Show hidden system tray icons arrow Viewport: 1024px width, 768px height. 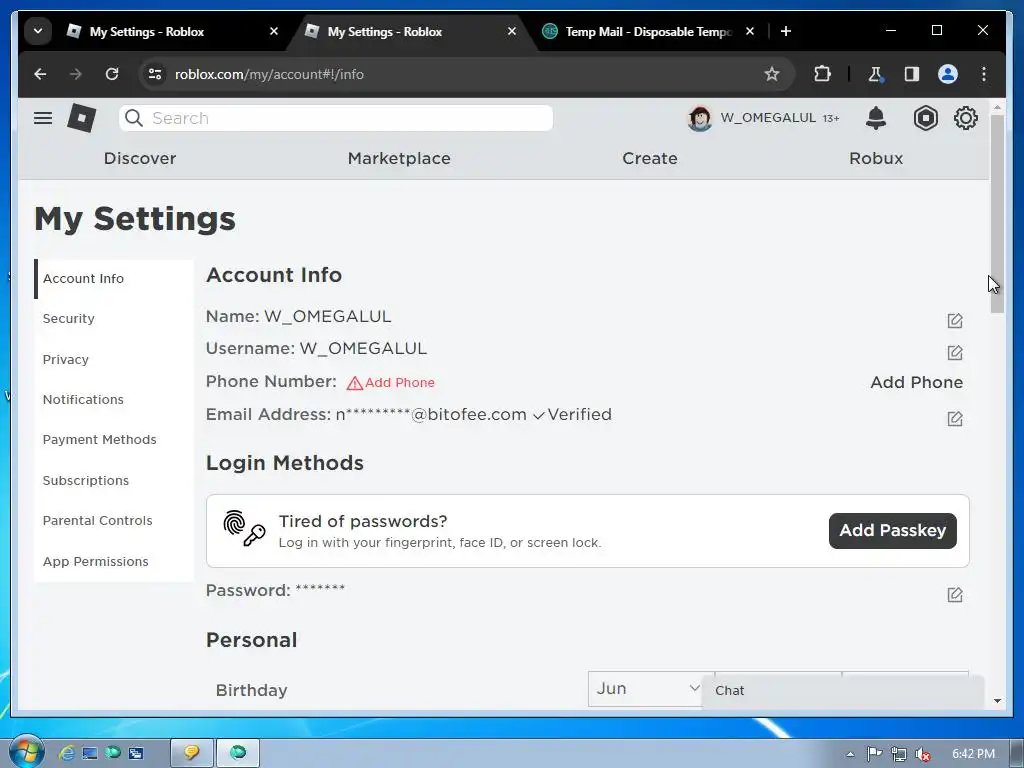point(850,754)
